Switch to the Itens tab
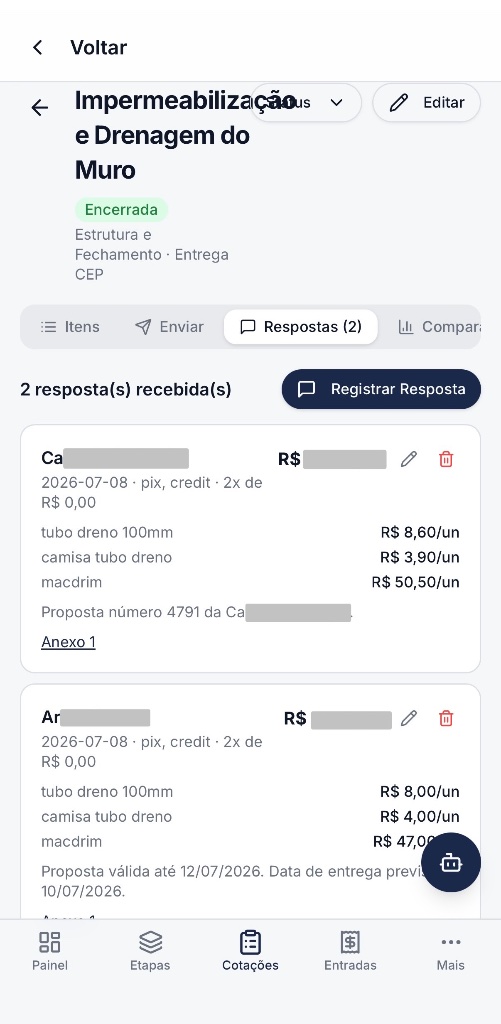501x1024 pixels. coord(70,327)
